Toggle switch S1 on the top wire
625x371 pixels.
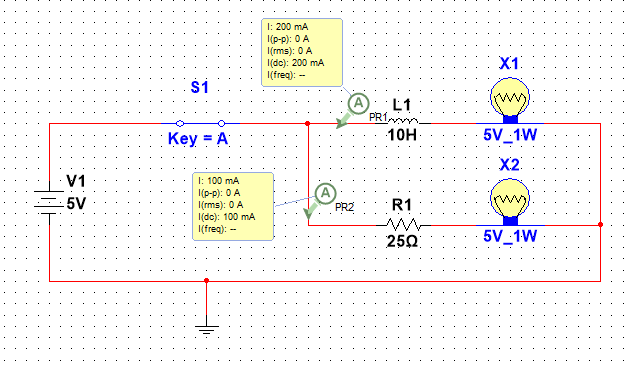(200, 124)
